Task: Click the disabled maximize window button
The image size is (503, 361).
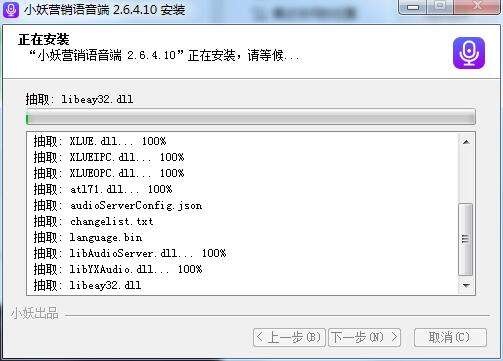Action: click(x=440, y=7)
